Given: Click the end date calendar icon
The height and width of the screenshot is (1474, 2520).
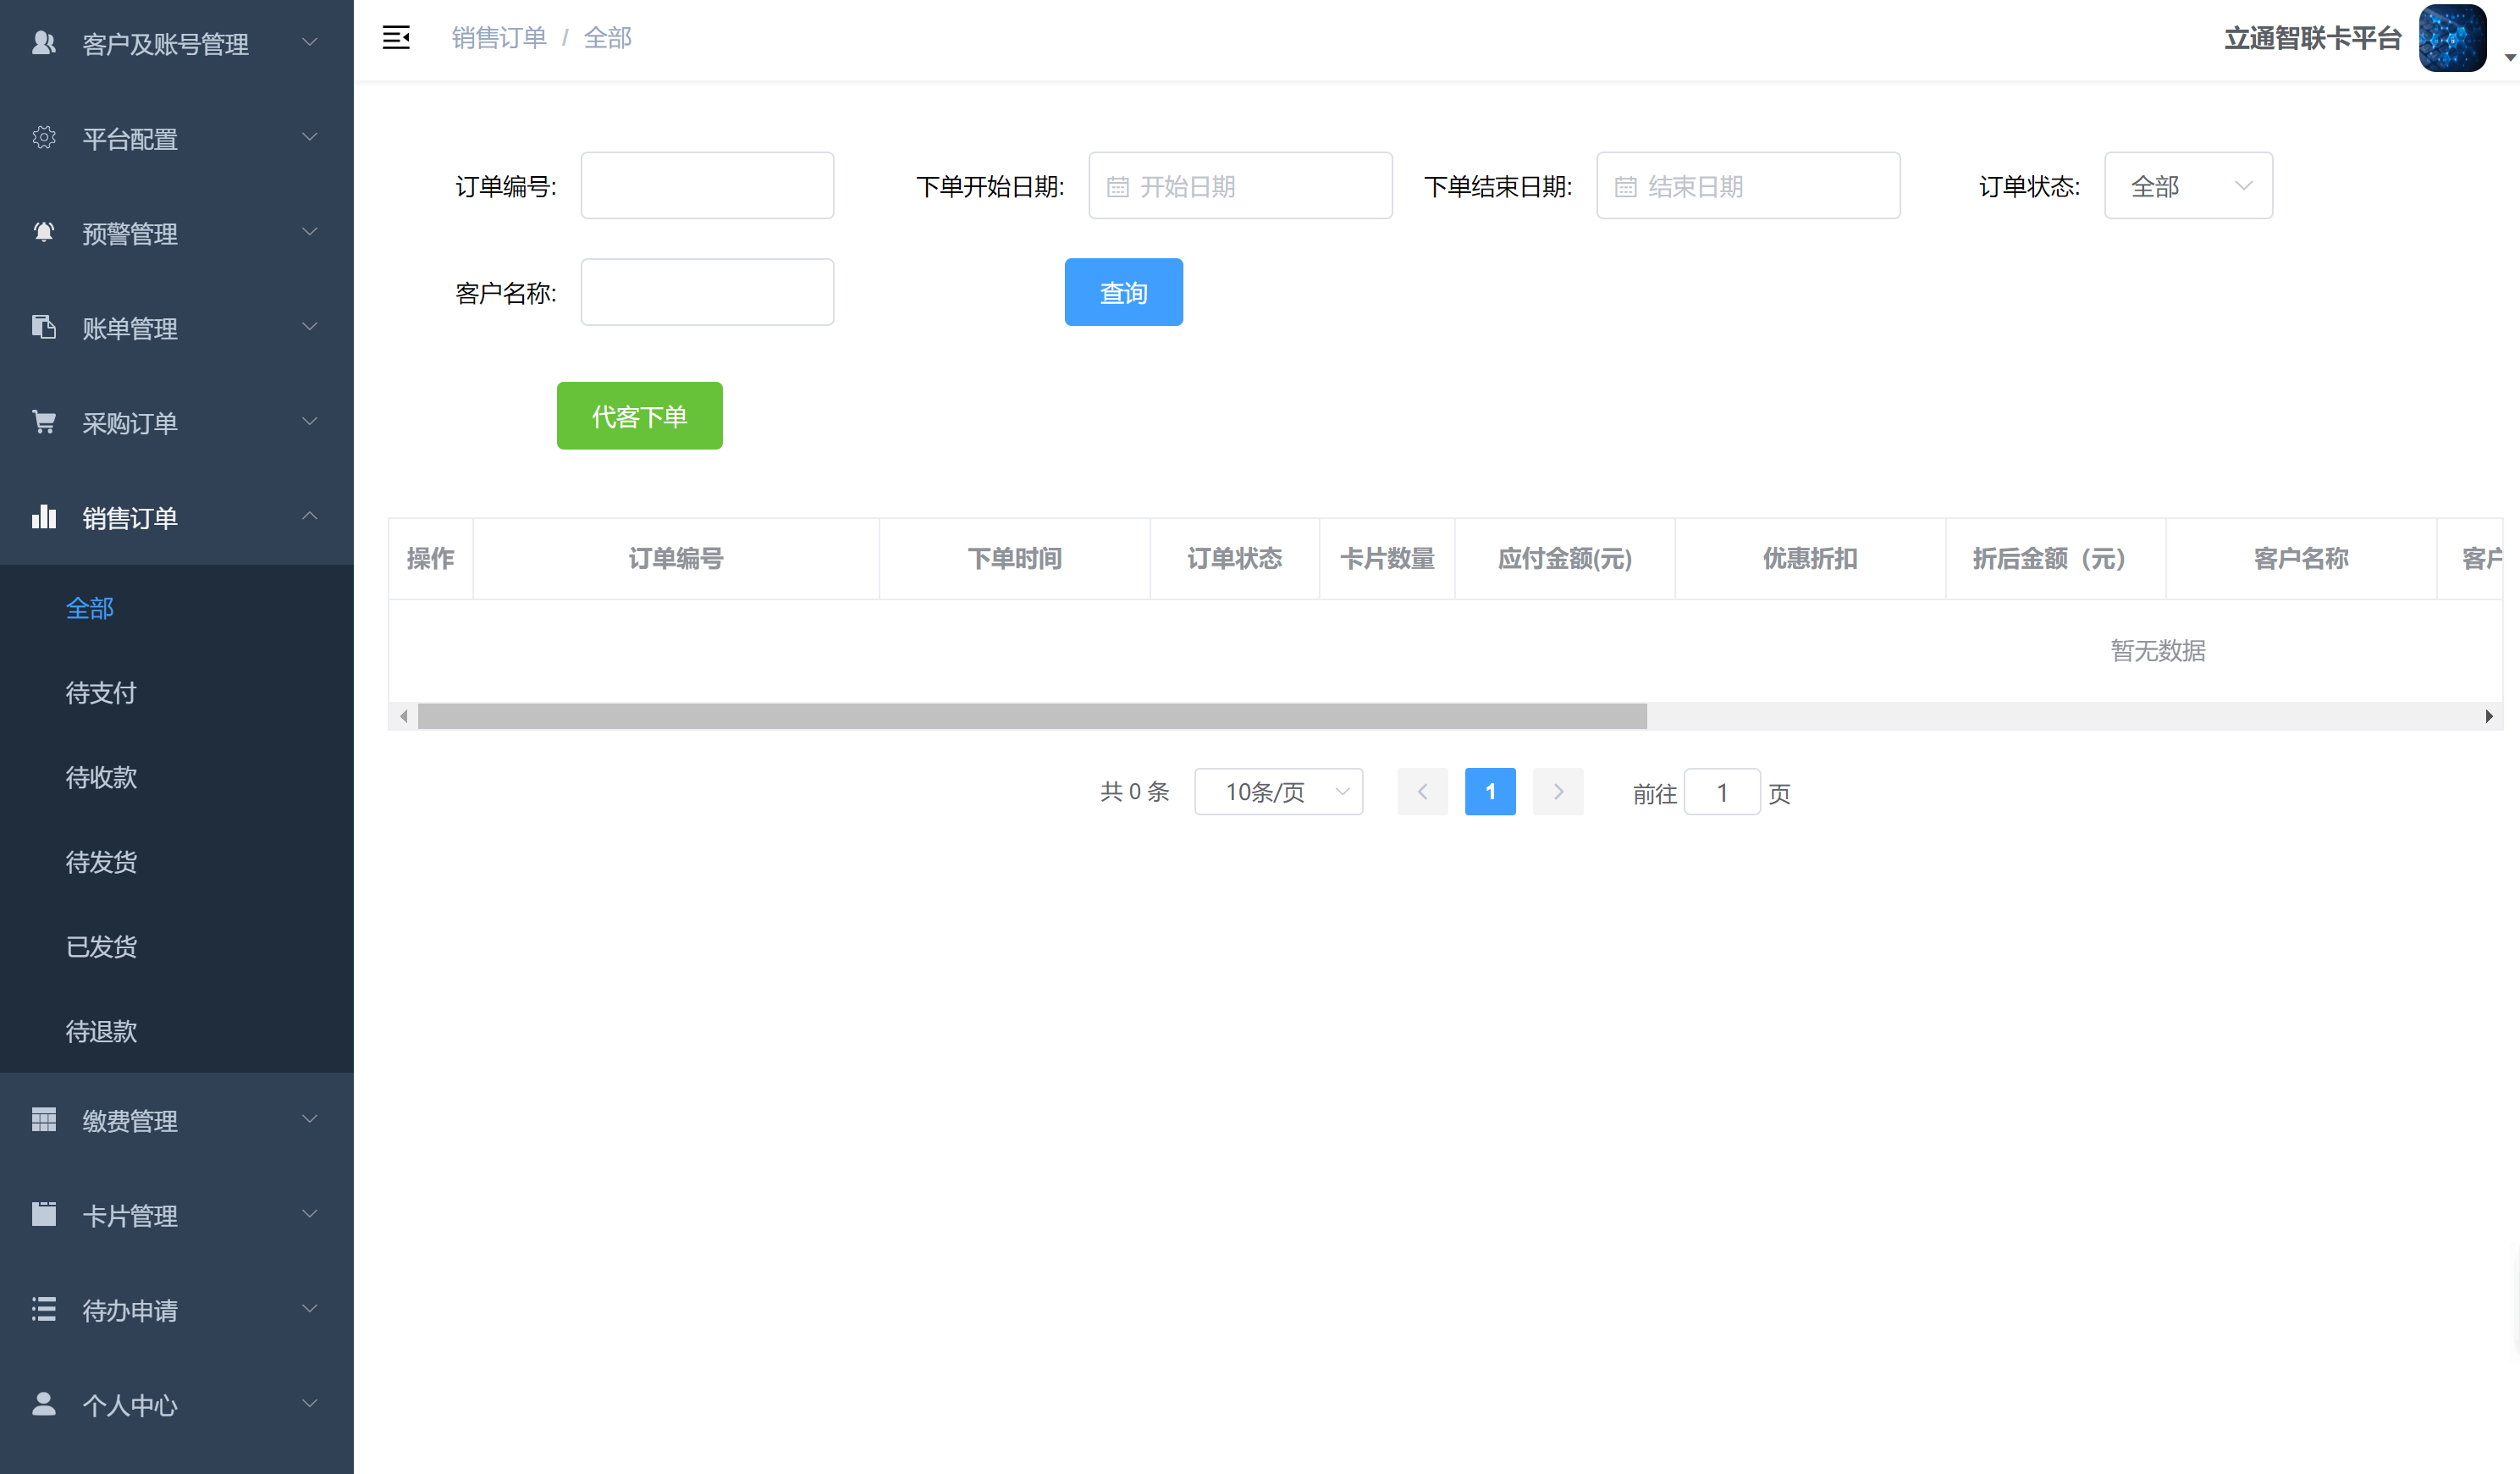Looking at the screenshot, I should click(x=1626, y=186).
